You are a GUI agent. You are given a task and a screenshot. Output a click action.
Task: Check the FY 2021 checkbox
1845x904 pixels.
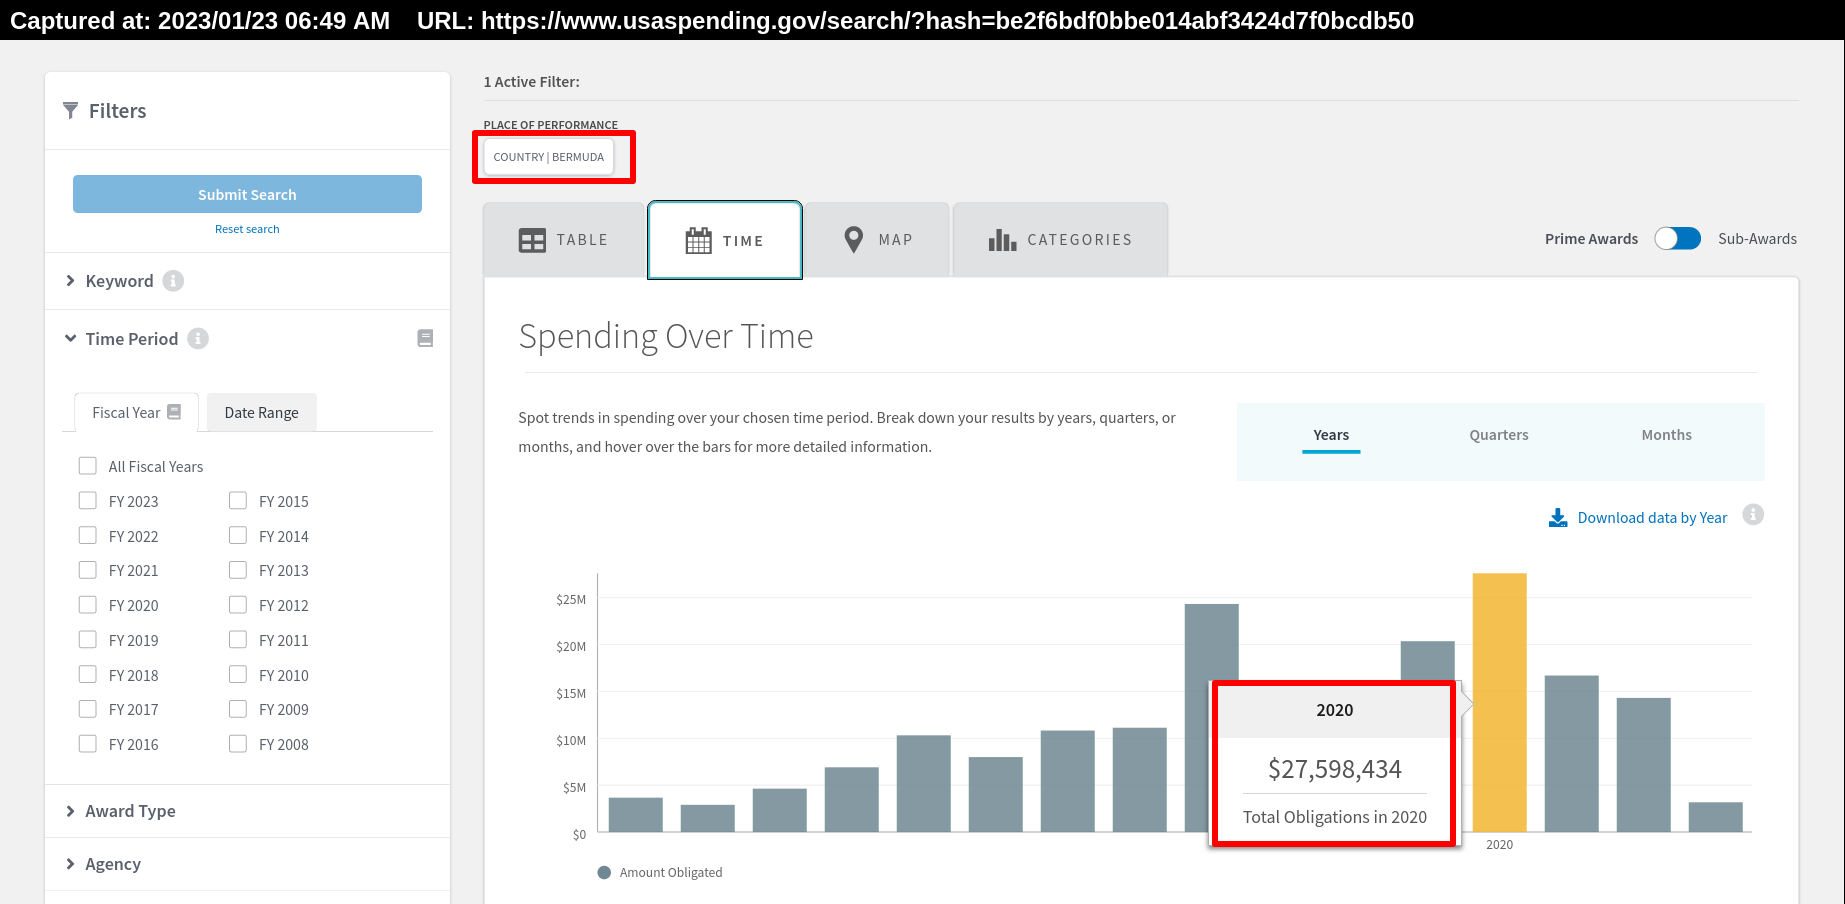tap(88, 570)
